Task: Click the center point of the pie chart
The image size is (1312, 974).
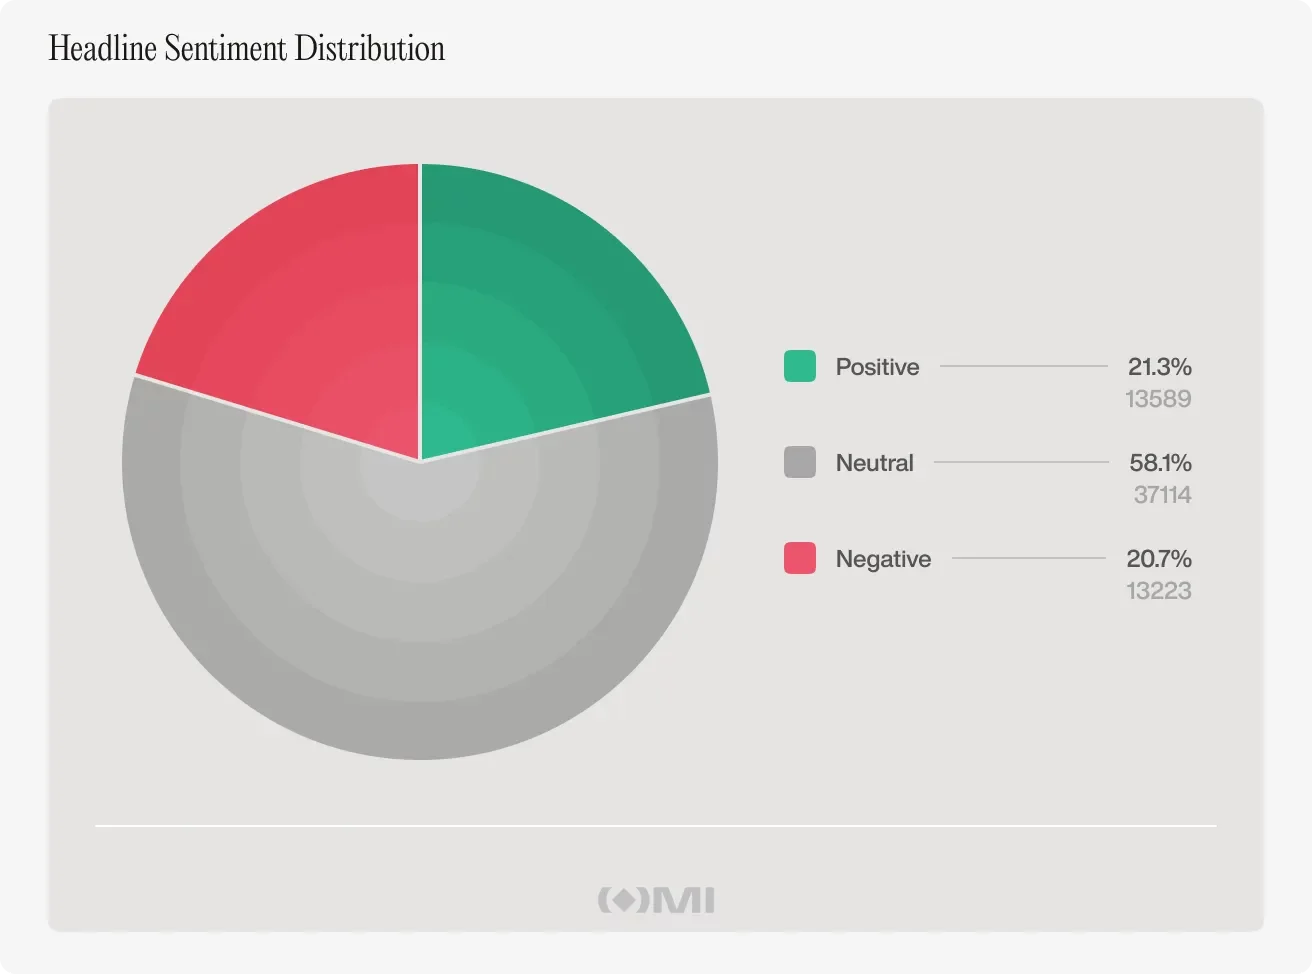Action: [420, 462]
